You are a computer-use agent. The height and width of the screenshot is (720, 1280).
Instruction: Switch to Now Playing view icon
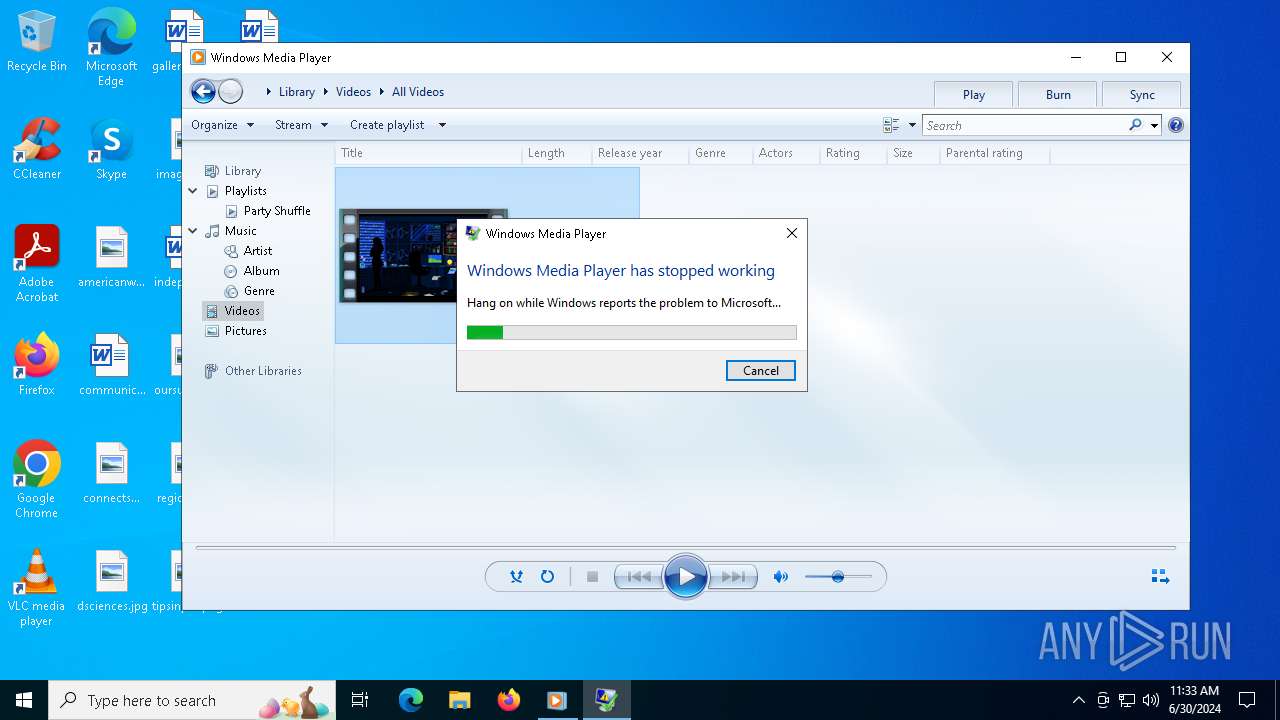pos(1160,577)
